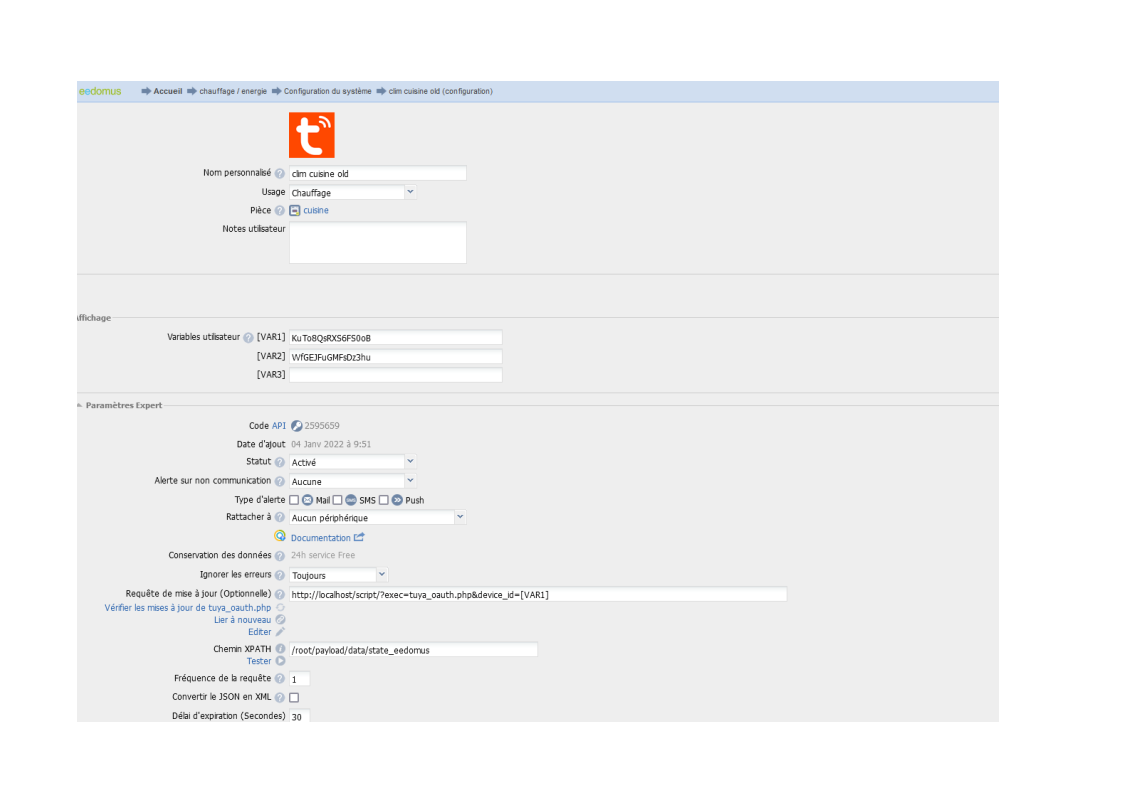Click help icon next to Nom personnalisé
The image size is (1122, 793).
280,173
